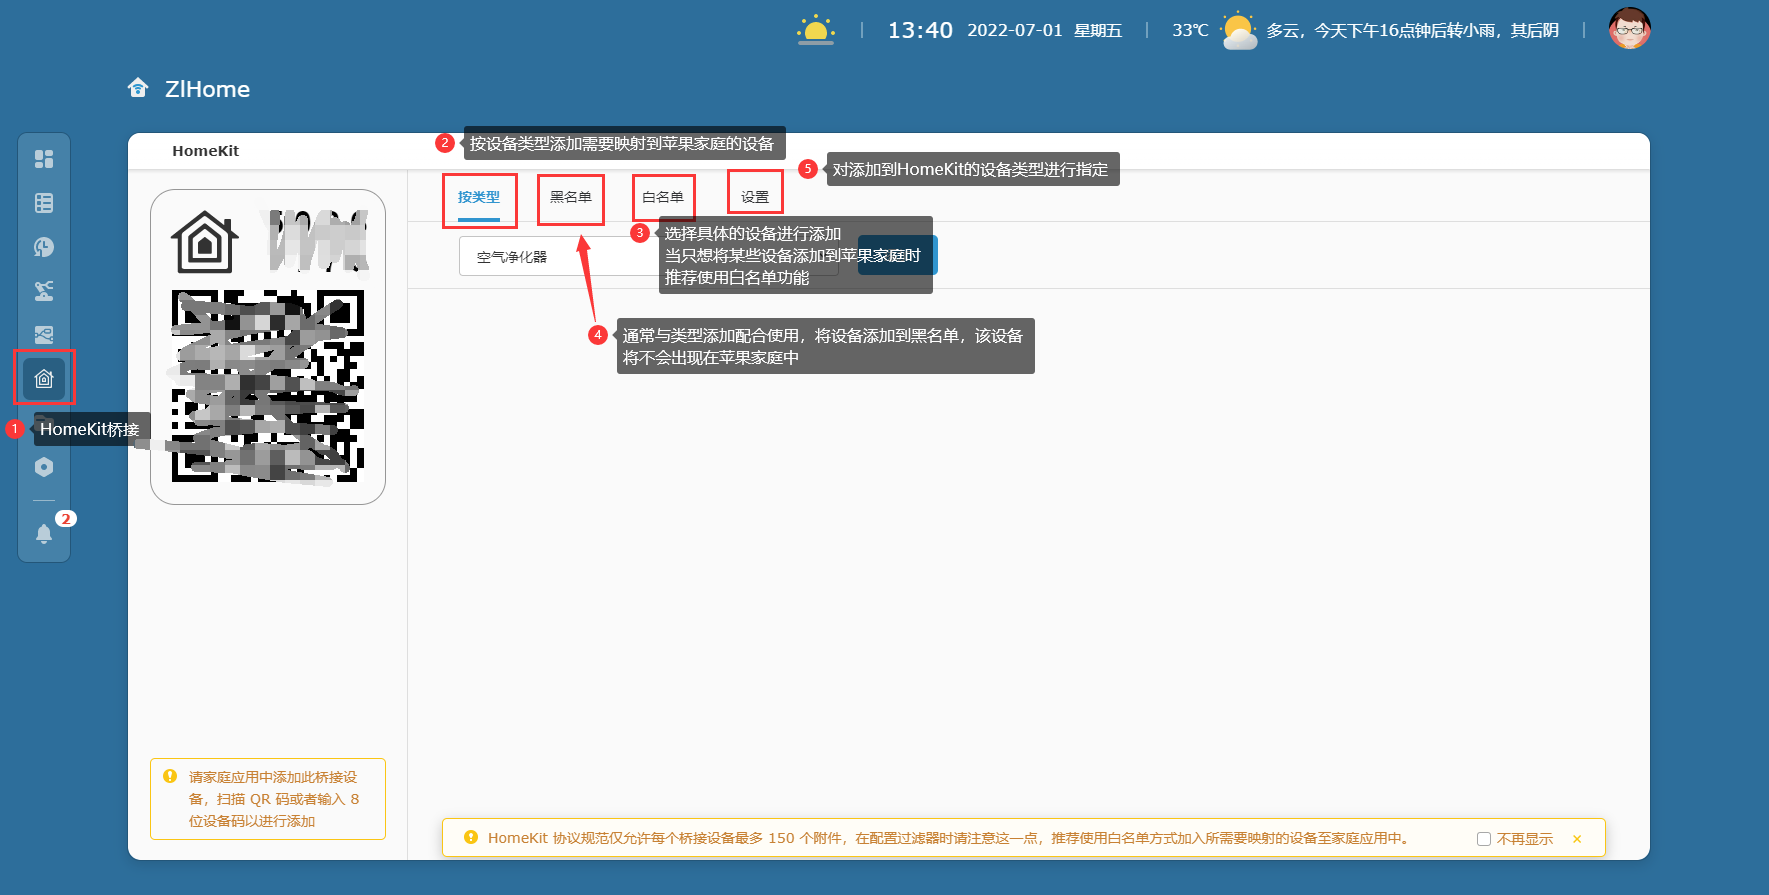
Task: Click the cloudy sun weather icon
Action: 1238,31
